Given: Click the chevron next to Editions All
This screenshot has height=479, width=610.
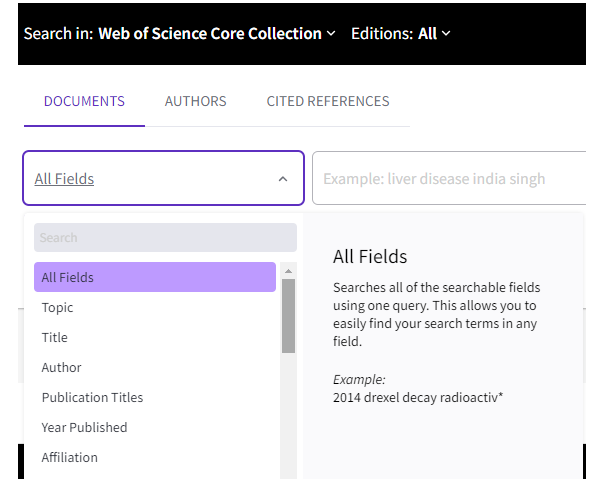Looking at the screenshot, I should click(x=446, y=34).
